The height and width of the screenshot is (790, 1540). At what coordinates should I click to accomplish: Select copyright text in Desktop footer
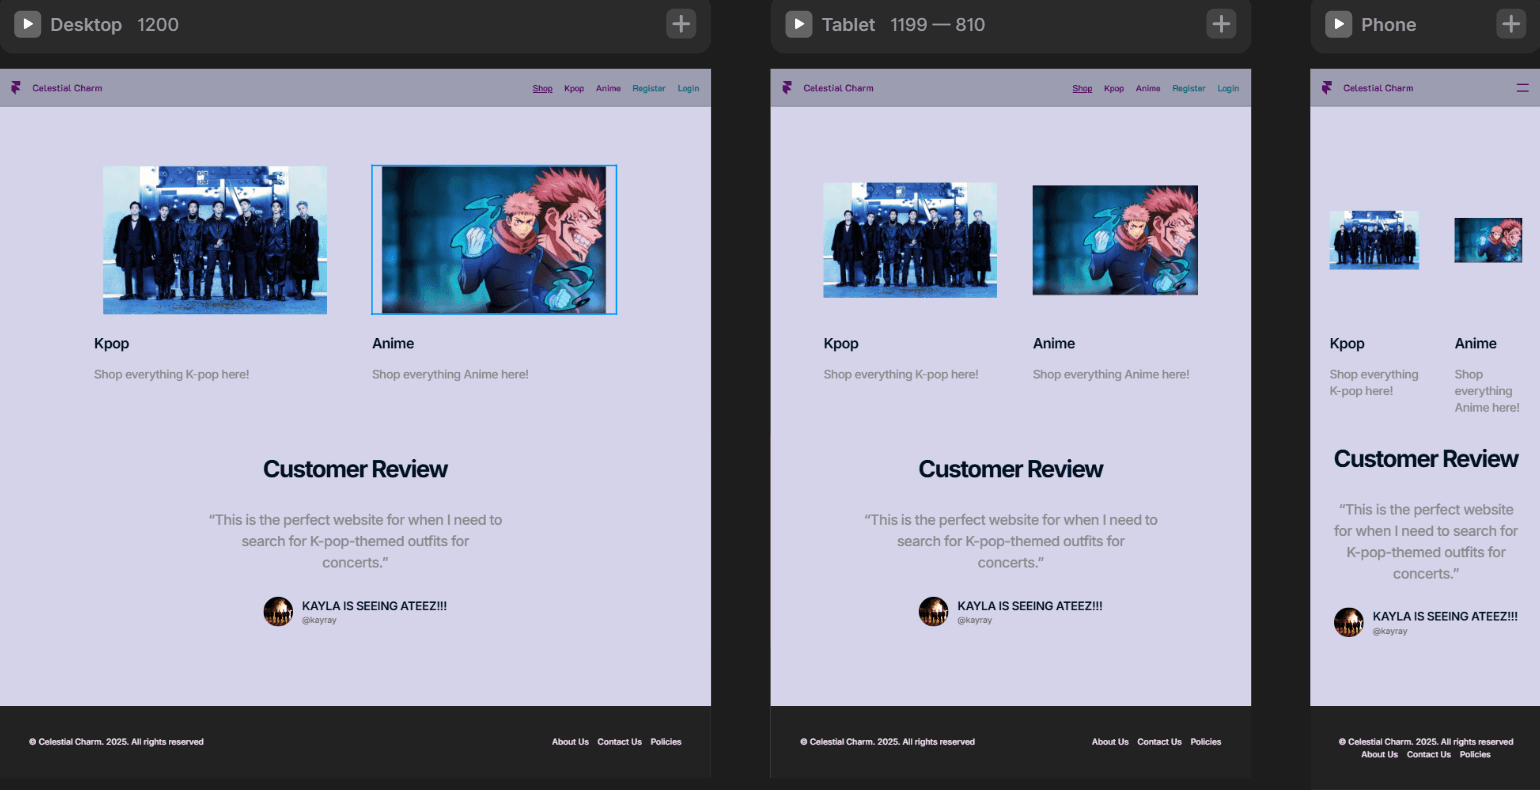(116, 742)
